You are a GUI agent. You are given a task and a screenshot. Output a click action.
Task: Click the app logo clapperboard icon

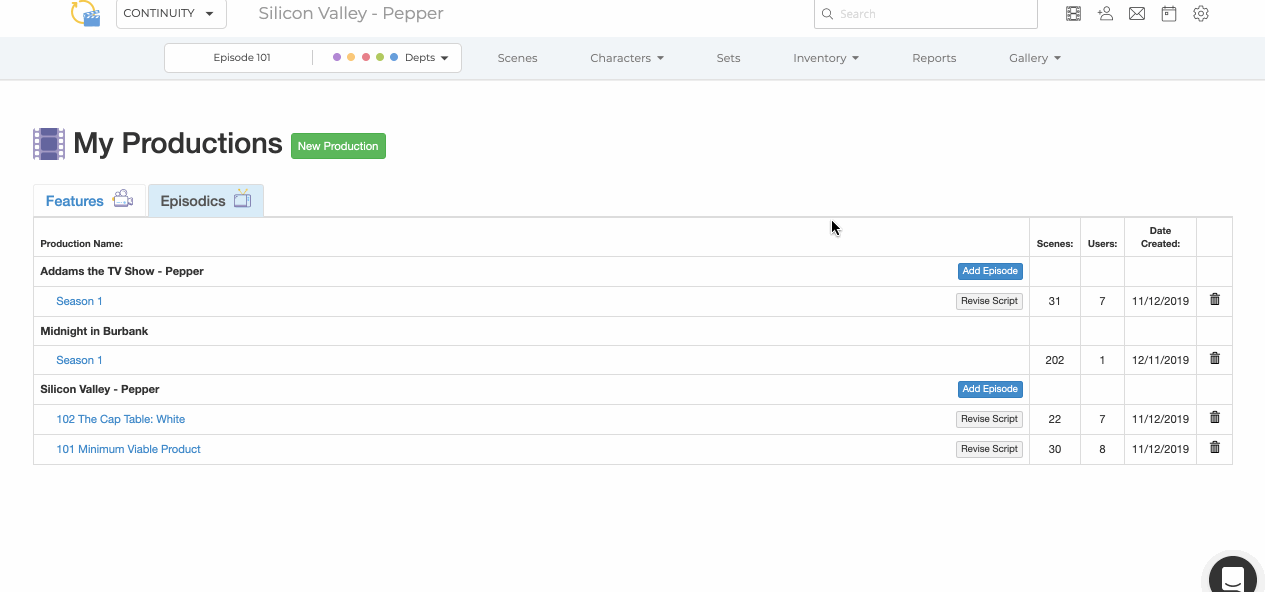pyautogui.click(x=86, y=13)
